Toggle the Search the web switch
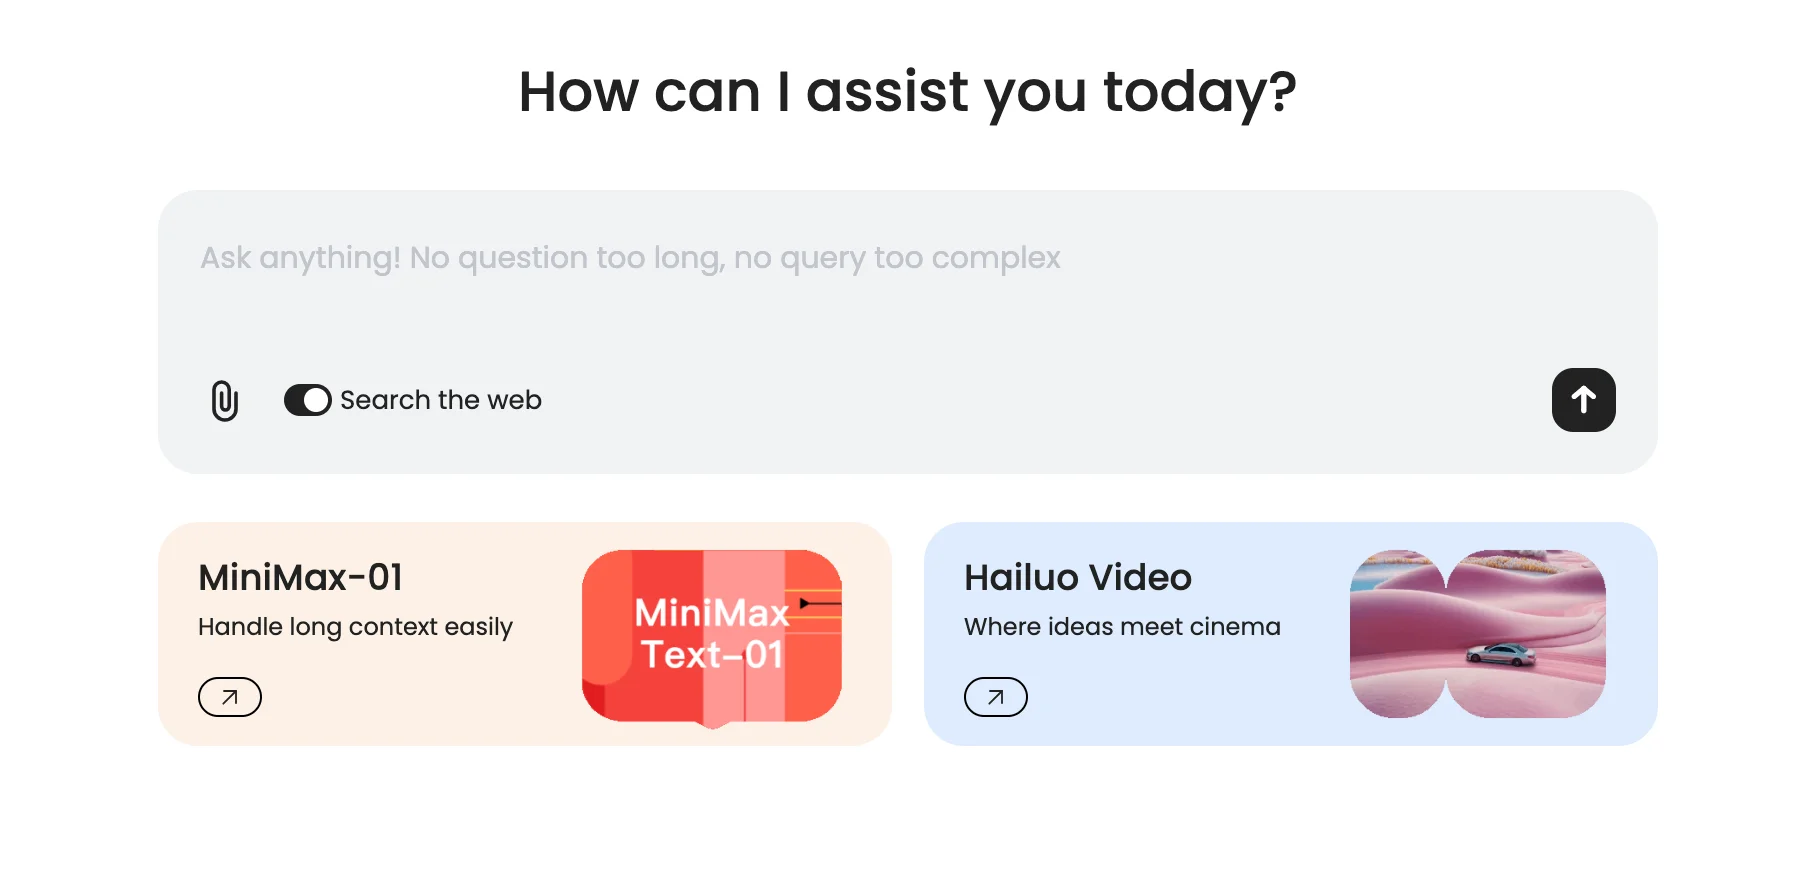The height and width of the screenshot is (884, 1812). point(307,400)
